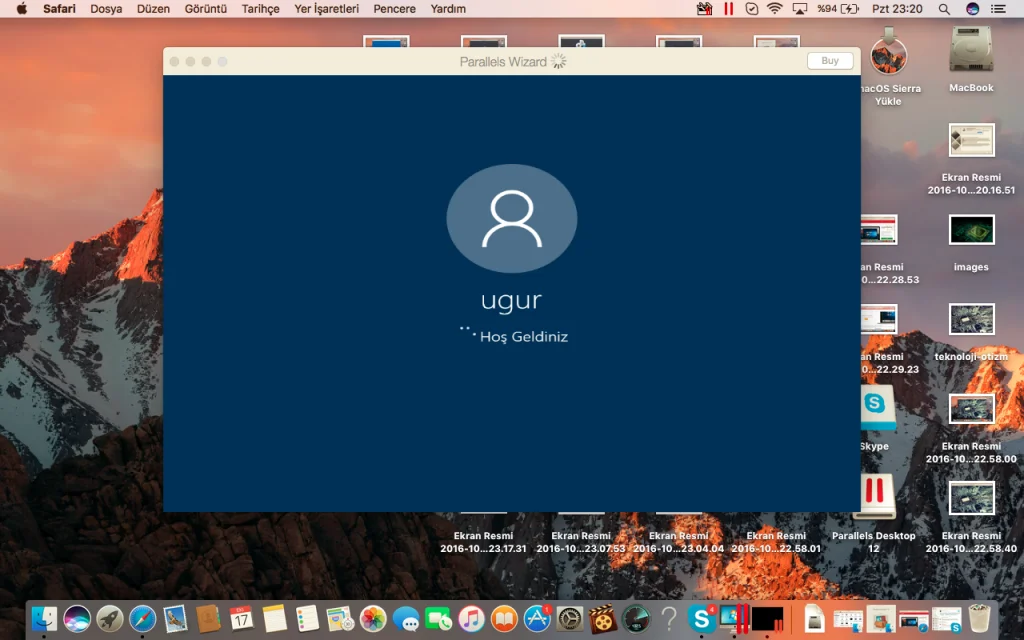The height and width of the screenshot is (640, 1024).
Task: Open the Trash in the Dock
Action: coord(977,619)
